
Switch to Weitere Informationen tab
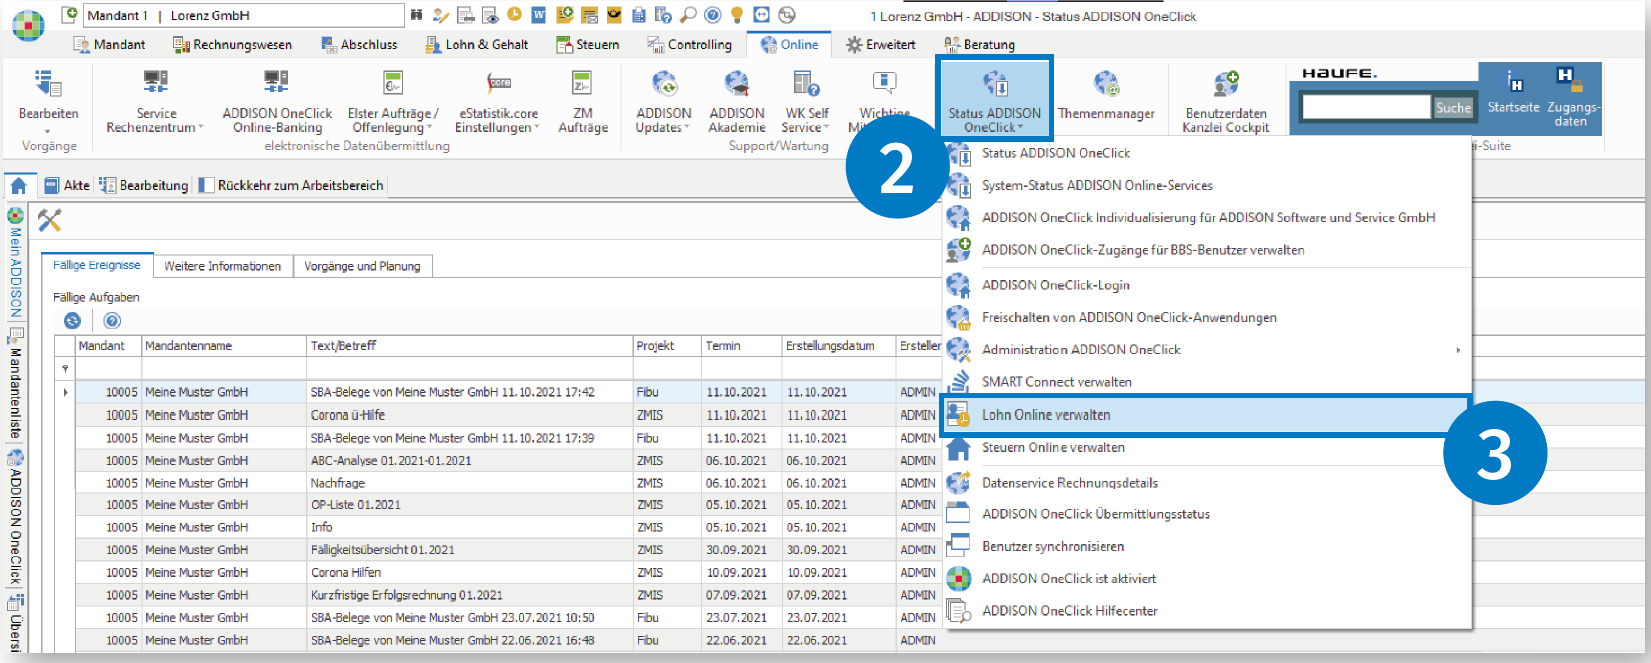click(x=222, y=266)
